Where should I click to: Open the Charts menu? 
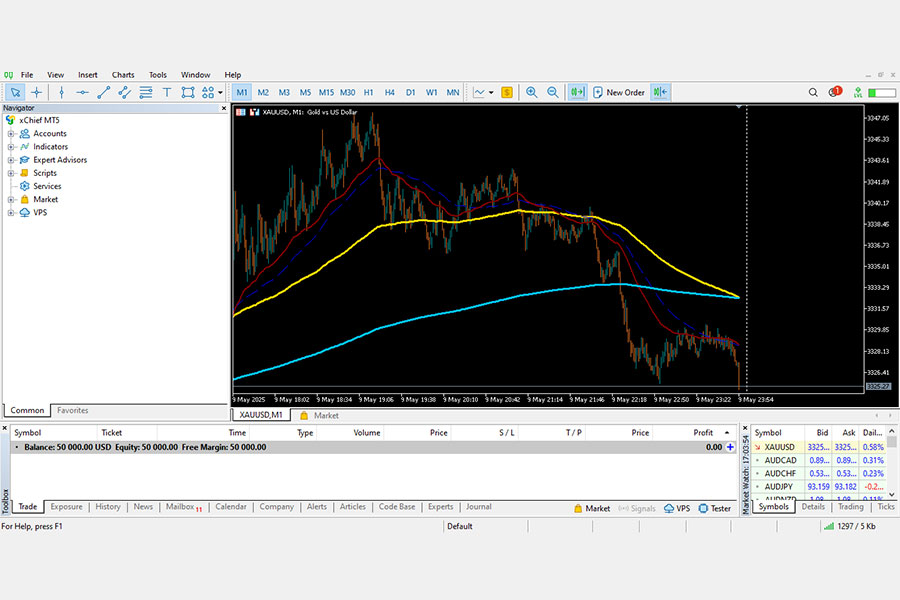(x=123, y=75)
